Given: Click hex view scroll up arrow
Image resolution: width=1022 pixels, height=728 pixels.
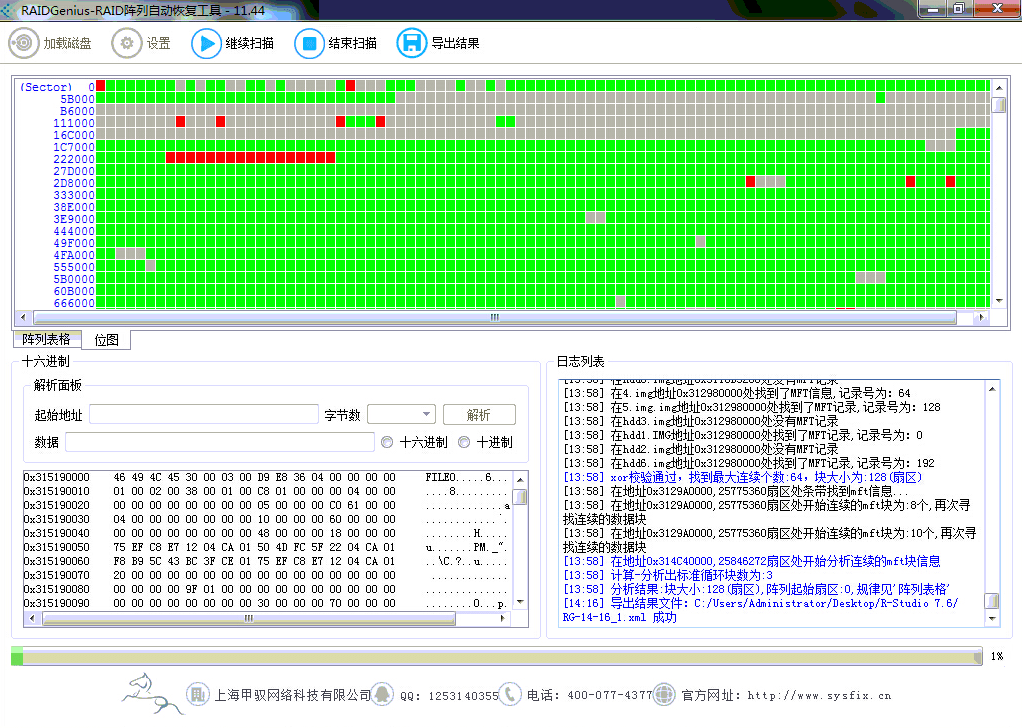Looking at the screenshot, I should 520,480.
